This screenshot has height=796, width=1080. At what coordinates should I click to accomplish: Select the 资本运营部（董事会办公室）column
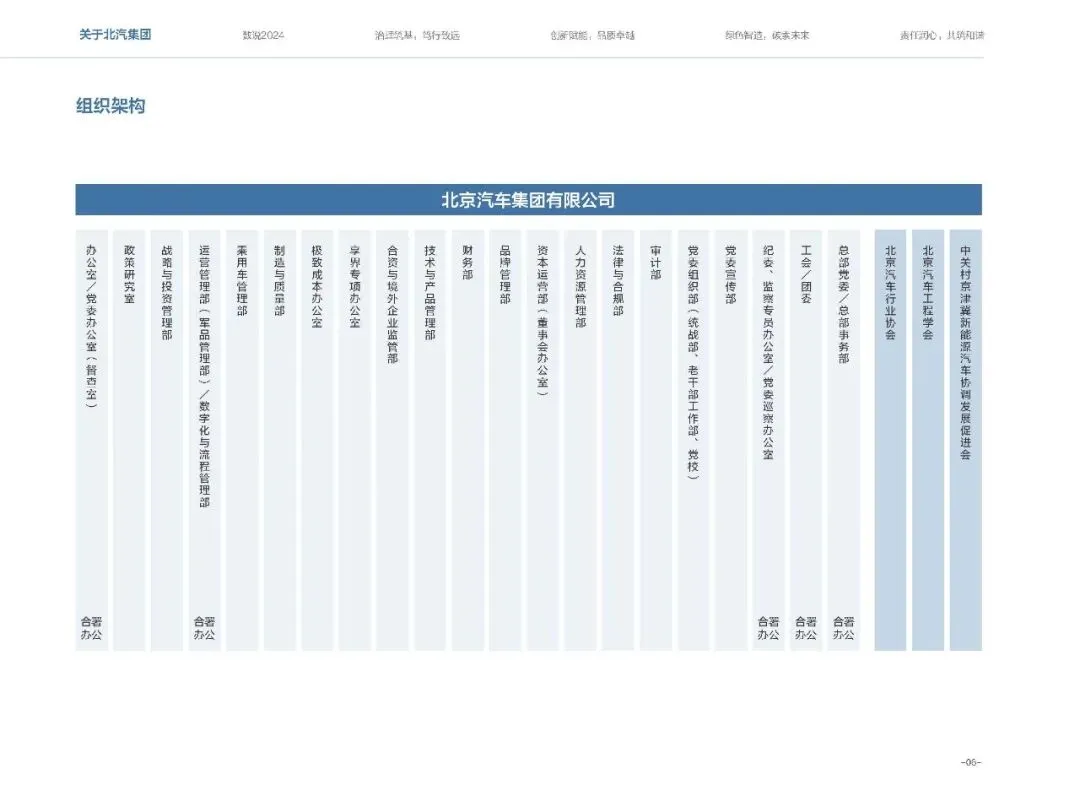coord(543,440)
